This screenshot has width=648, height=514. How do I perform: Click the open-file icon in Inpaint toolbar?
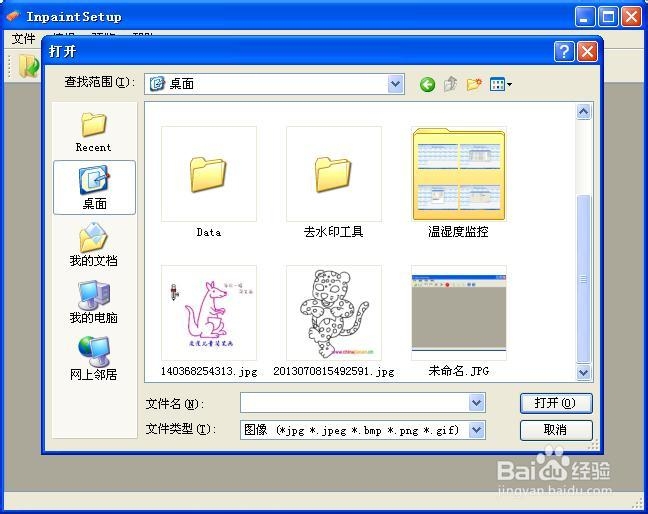28,66
